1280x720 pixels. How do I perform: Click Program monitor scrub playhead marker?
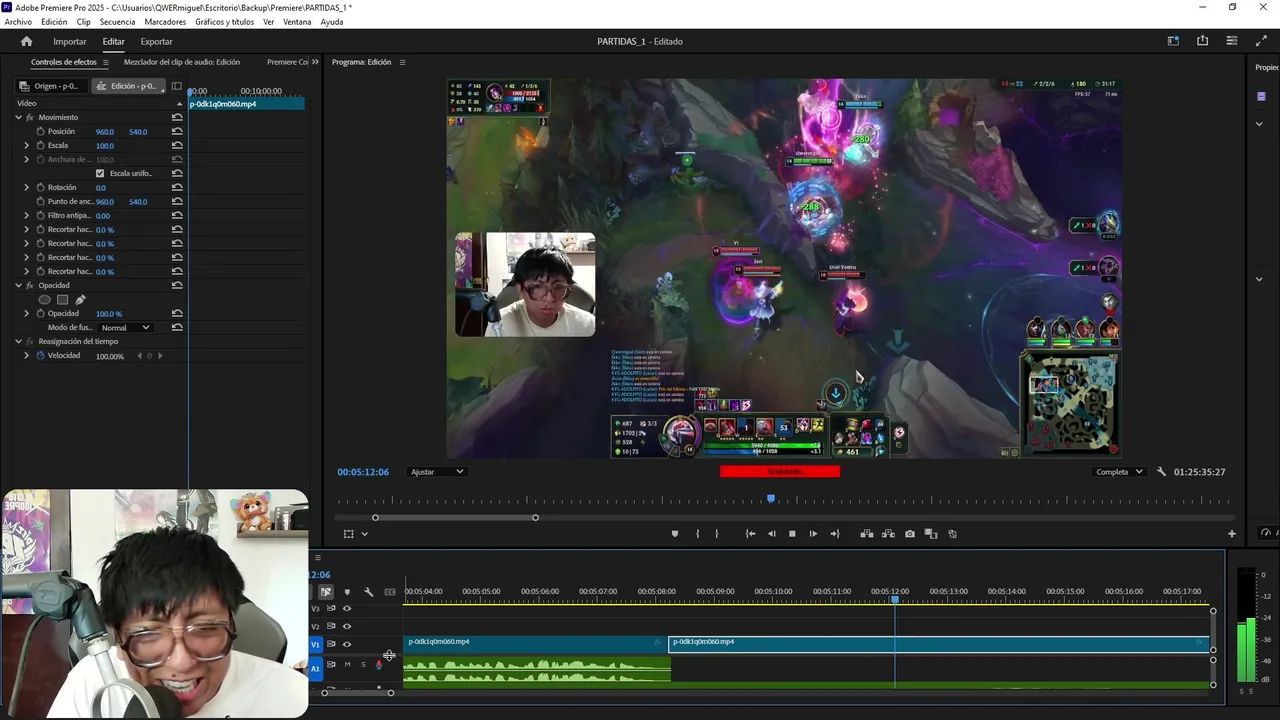[x=771, y=498]
